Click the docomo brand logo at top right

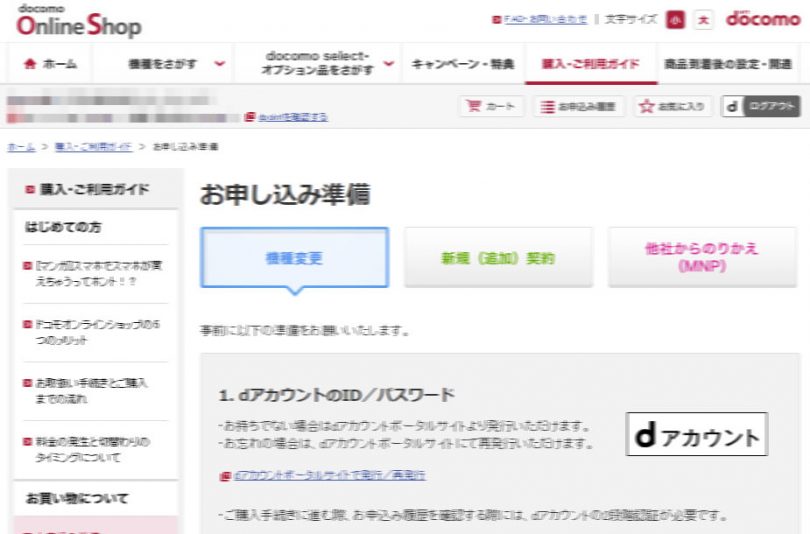pyautogui.click(x=763, y=19)
